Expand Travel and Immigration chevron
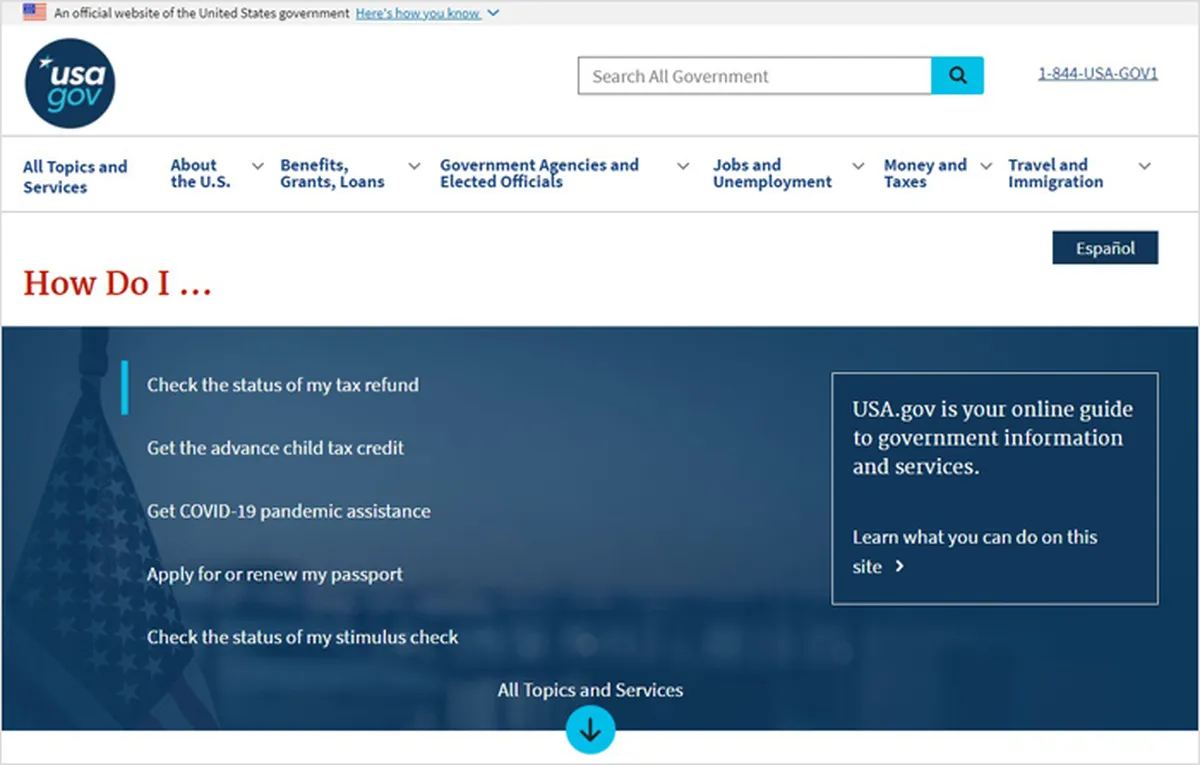 (x=1145, y=166)
